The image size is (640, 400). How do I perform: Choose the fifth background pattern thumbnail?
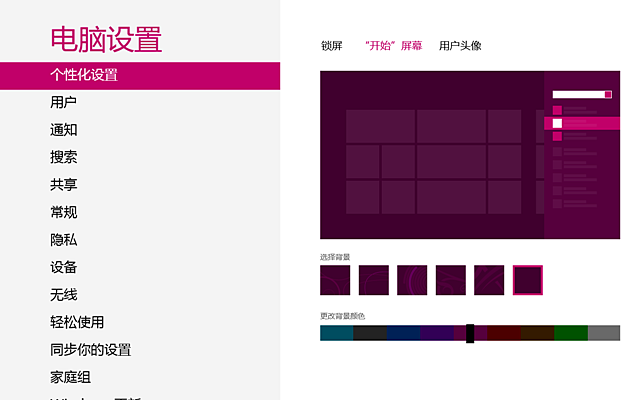[x=489, y=280]
